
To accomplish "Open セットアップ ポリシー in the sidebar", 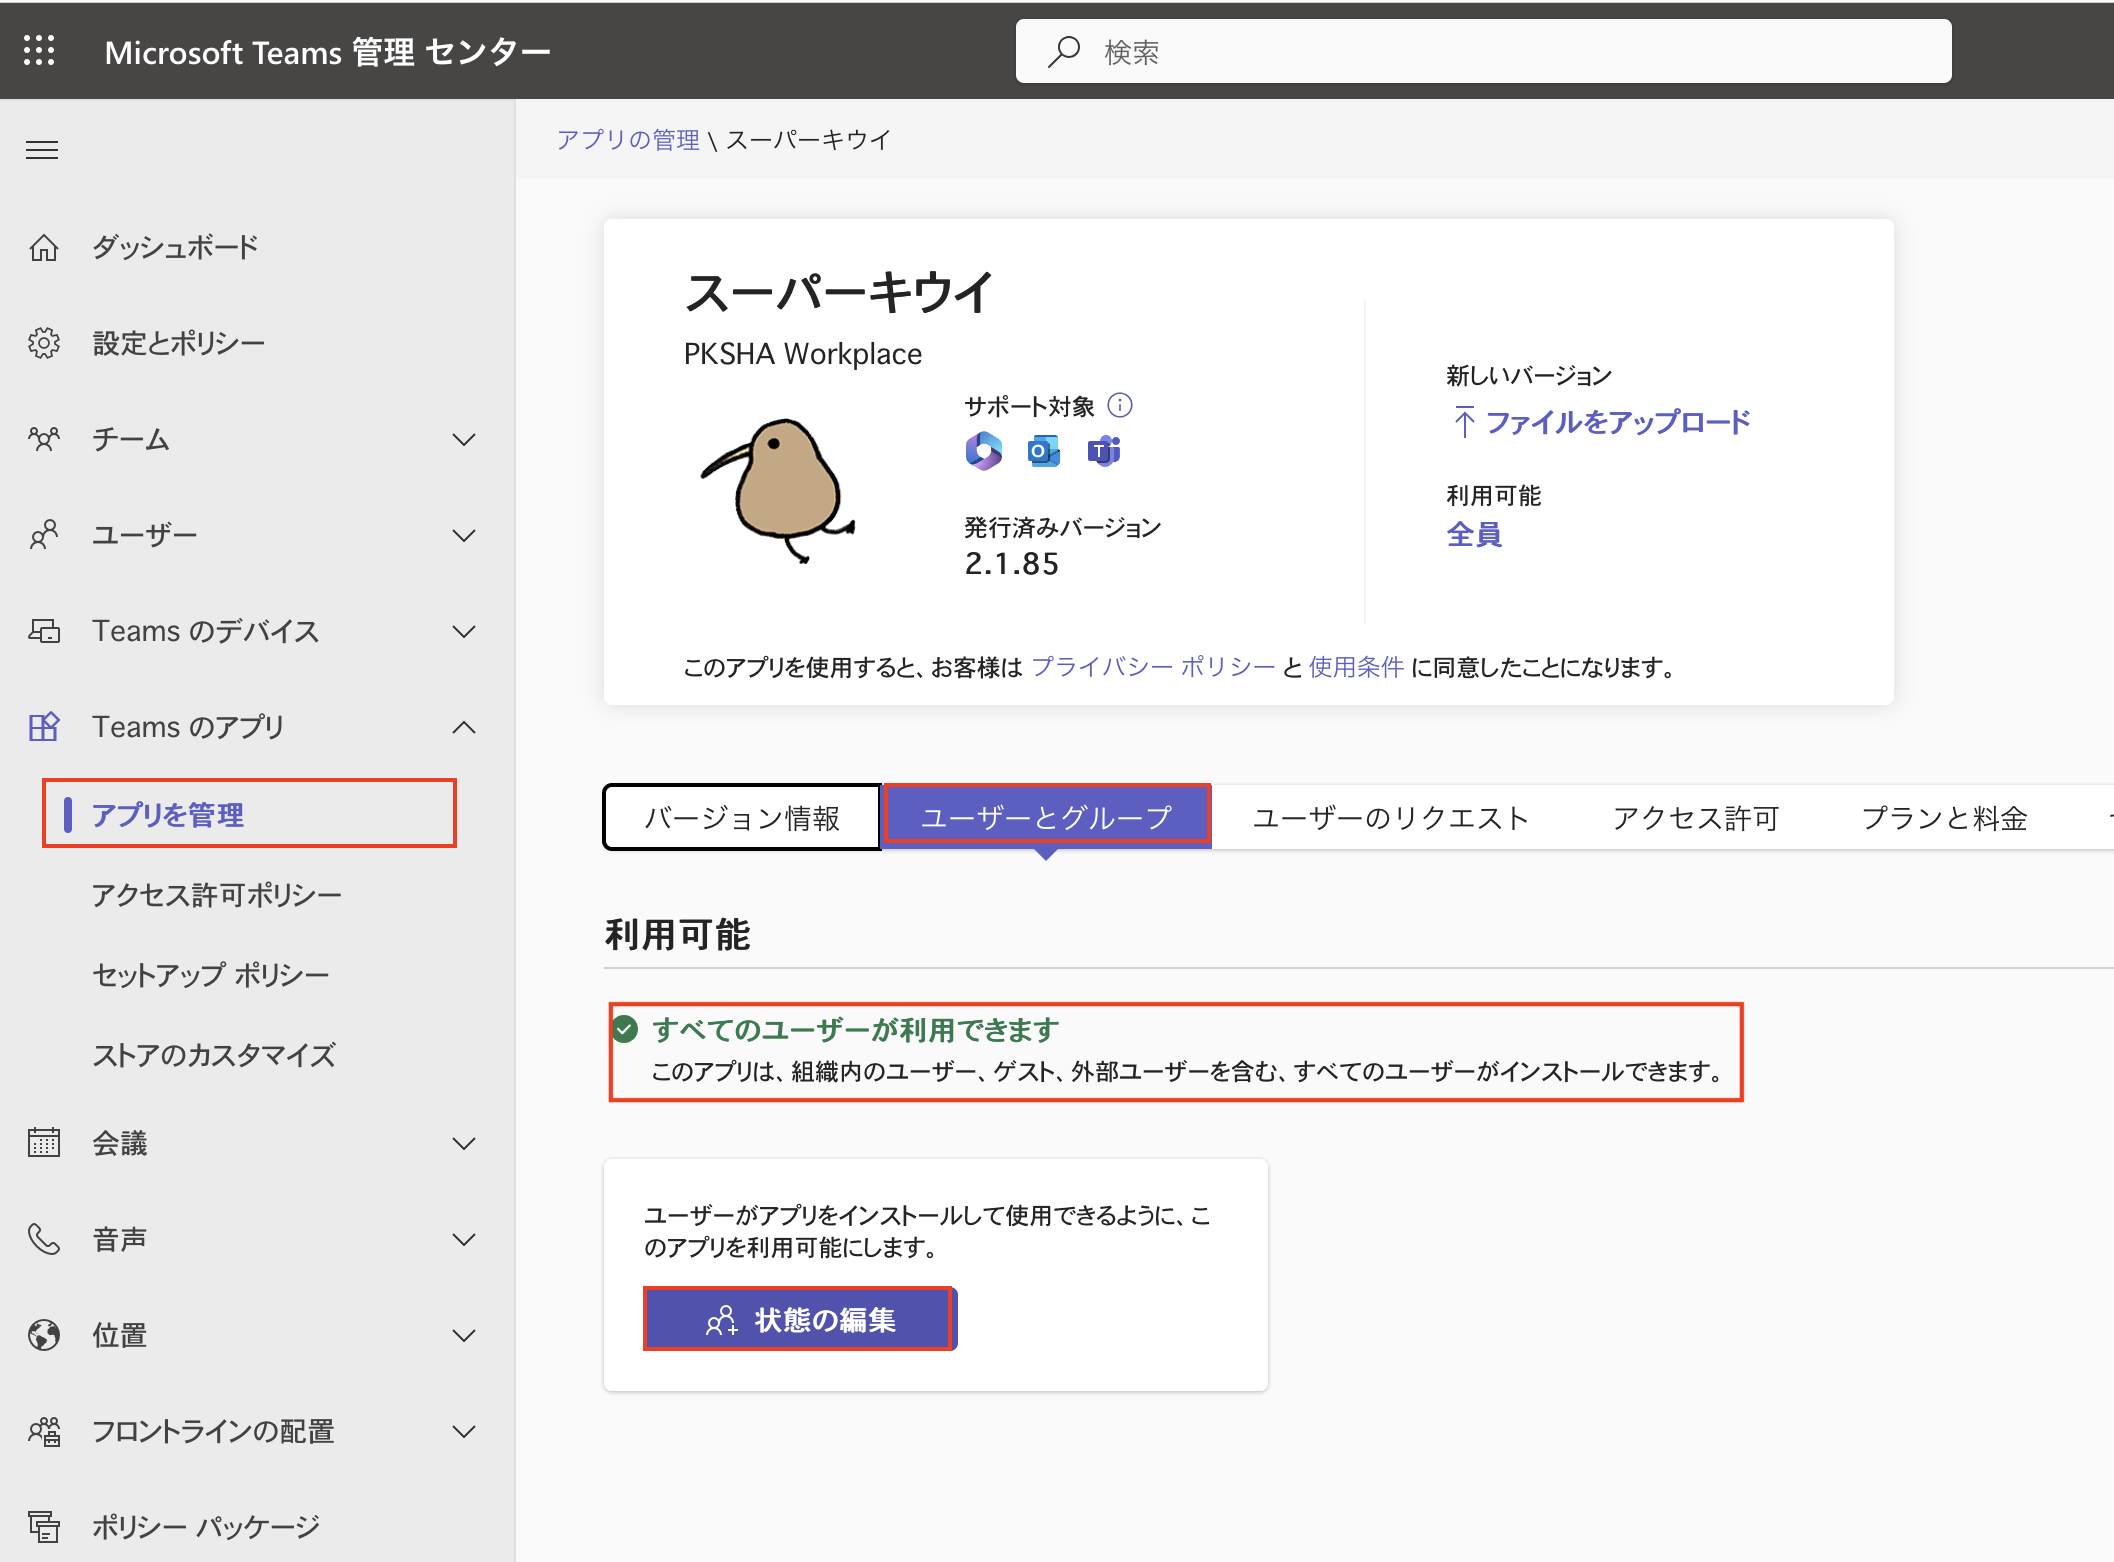I will (211, 974).
